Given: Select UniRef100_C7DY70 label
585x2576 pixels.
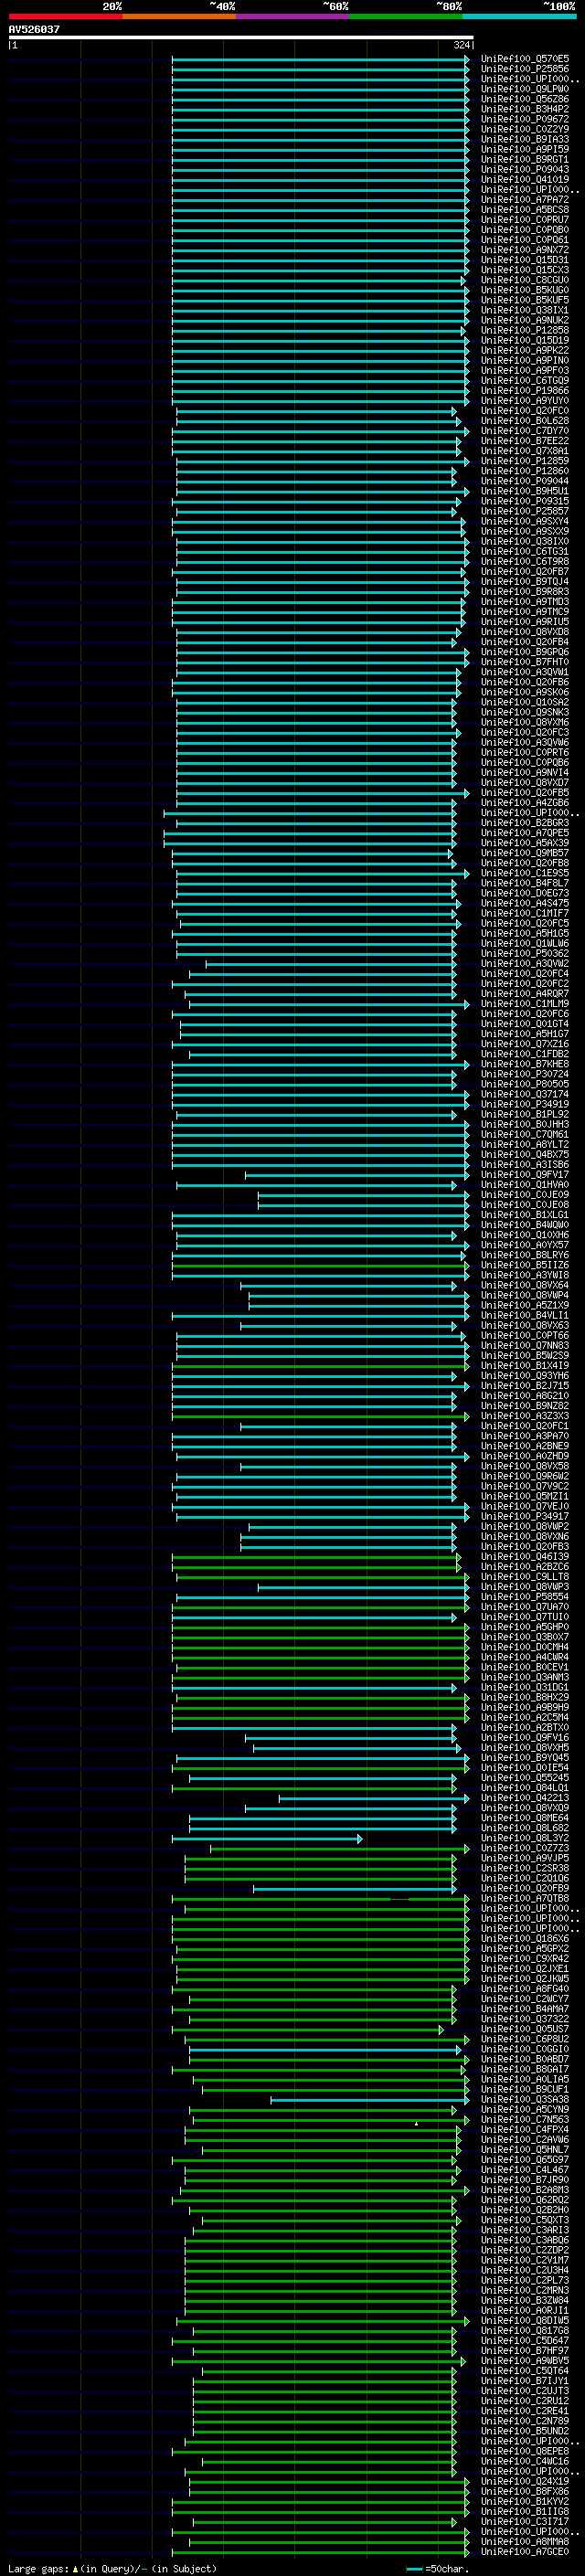Looking at the screenshot, I should click(x=525, y=431).
